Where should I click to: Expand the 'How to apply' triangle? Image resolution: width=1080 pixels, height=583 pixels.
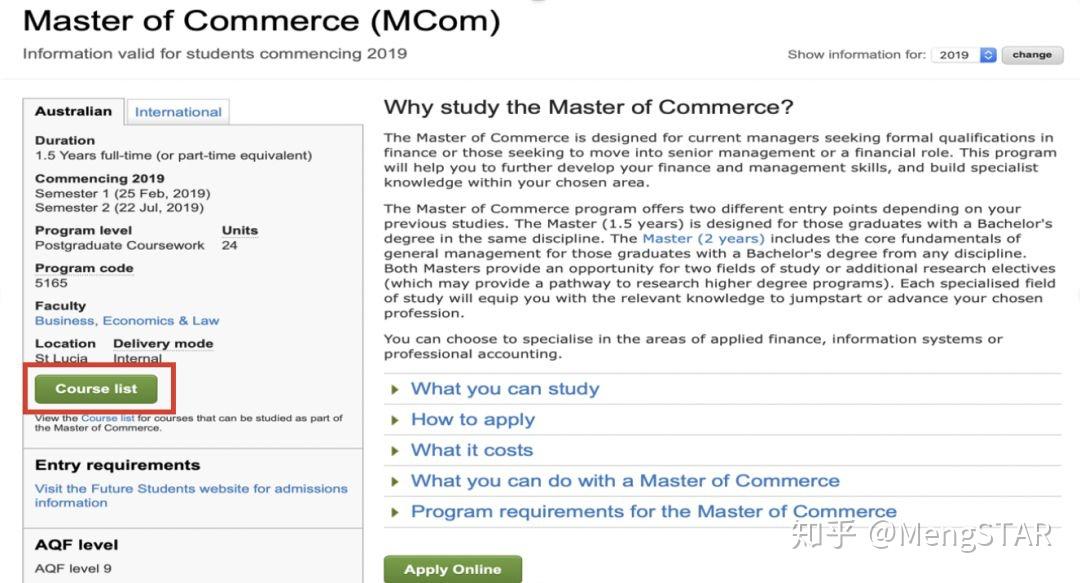(395, 420)
